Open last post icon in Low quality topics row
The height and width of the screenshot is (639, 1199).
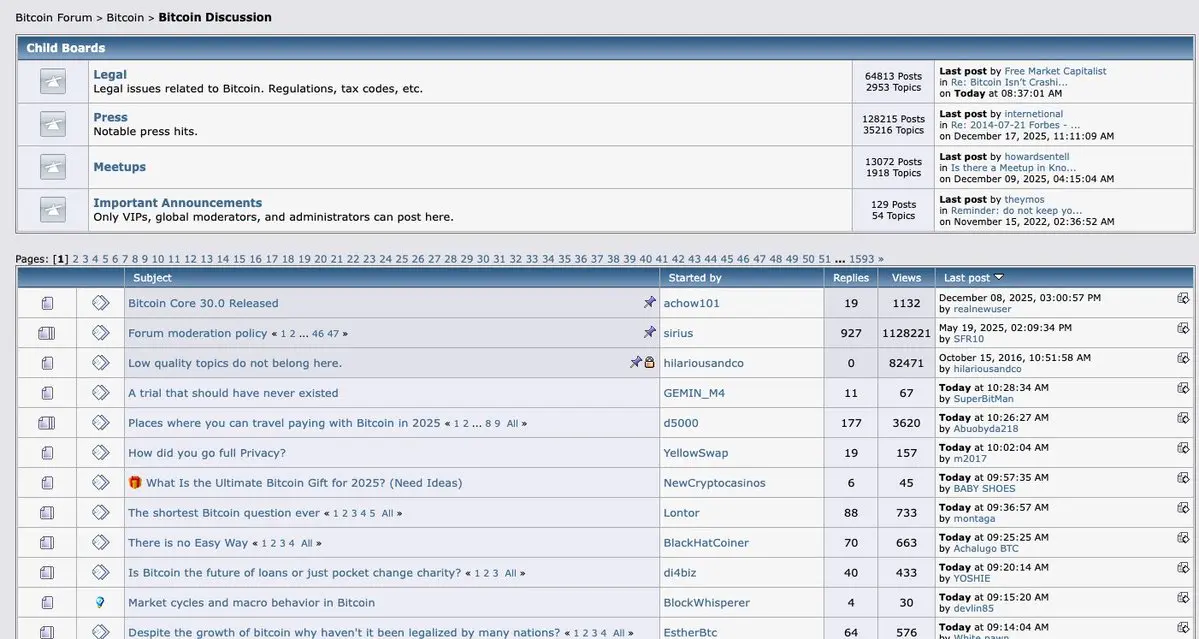coord(1183,358)
